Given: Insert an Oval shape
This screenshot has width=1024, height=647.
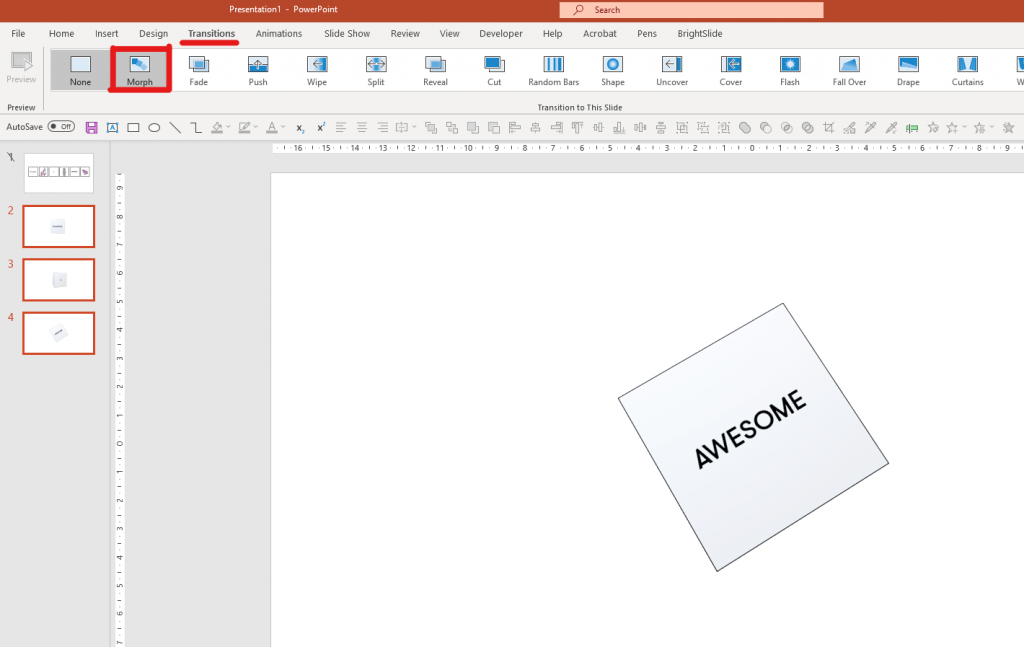Looking at the screenshot, I should (x=154, y=127).
